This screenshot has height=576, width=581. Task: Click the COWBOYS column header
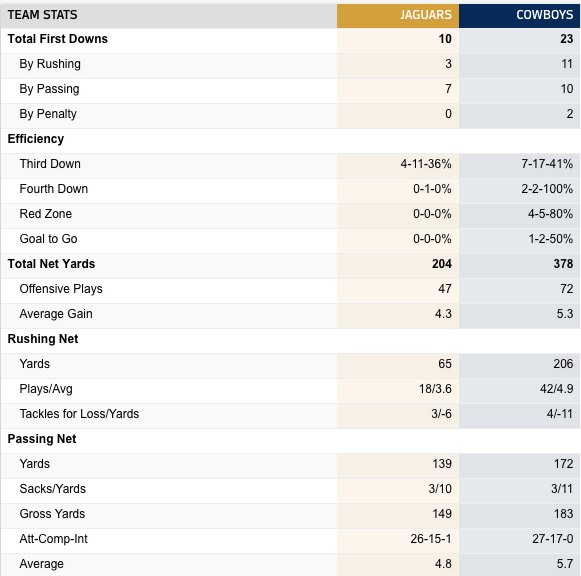pyautogui.click(x=544, y=15)
